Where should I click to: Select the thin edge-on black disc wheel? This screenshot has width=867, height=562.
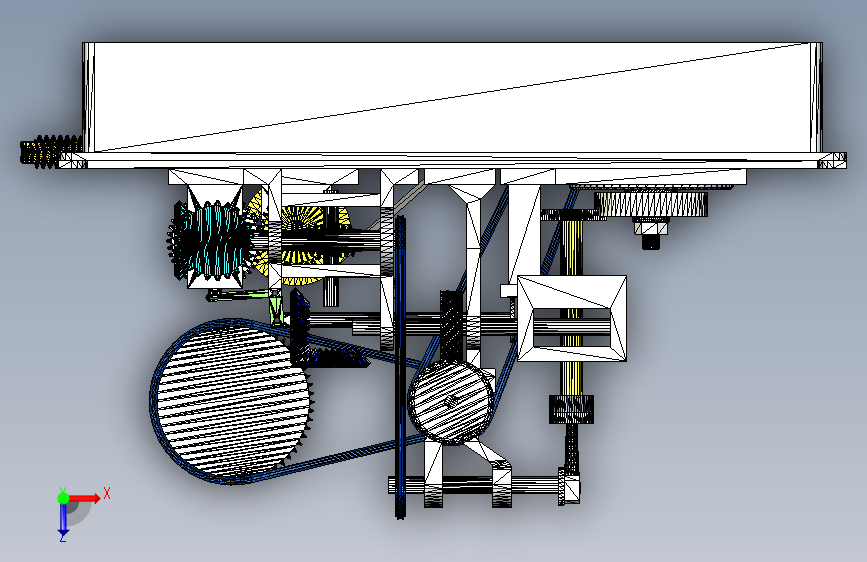pos(400,367)
